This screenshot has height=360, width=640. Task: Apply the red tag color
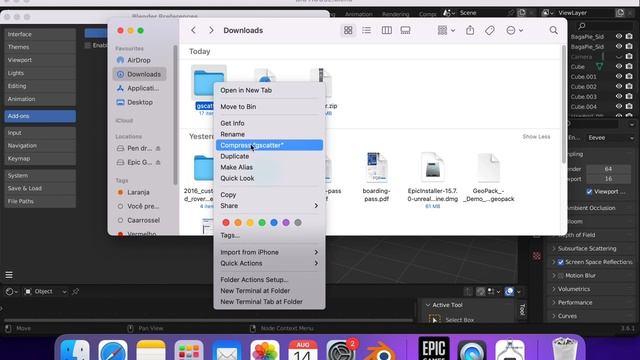point(226,222)
